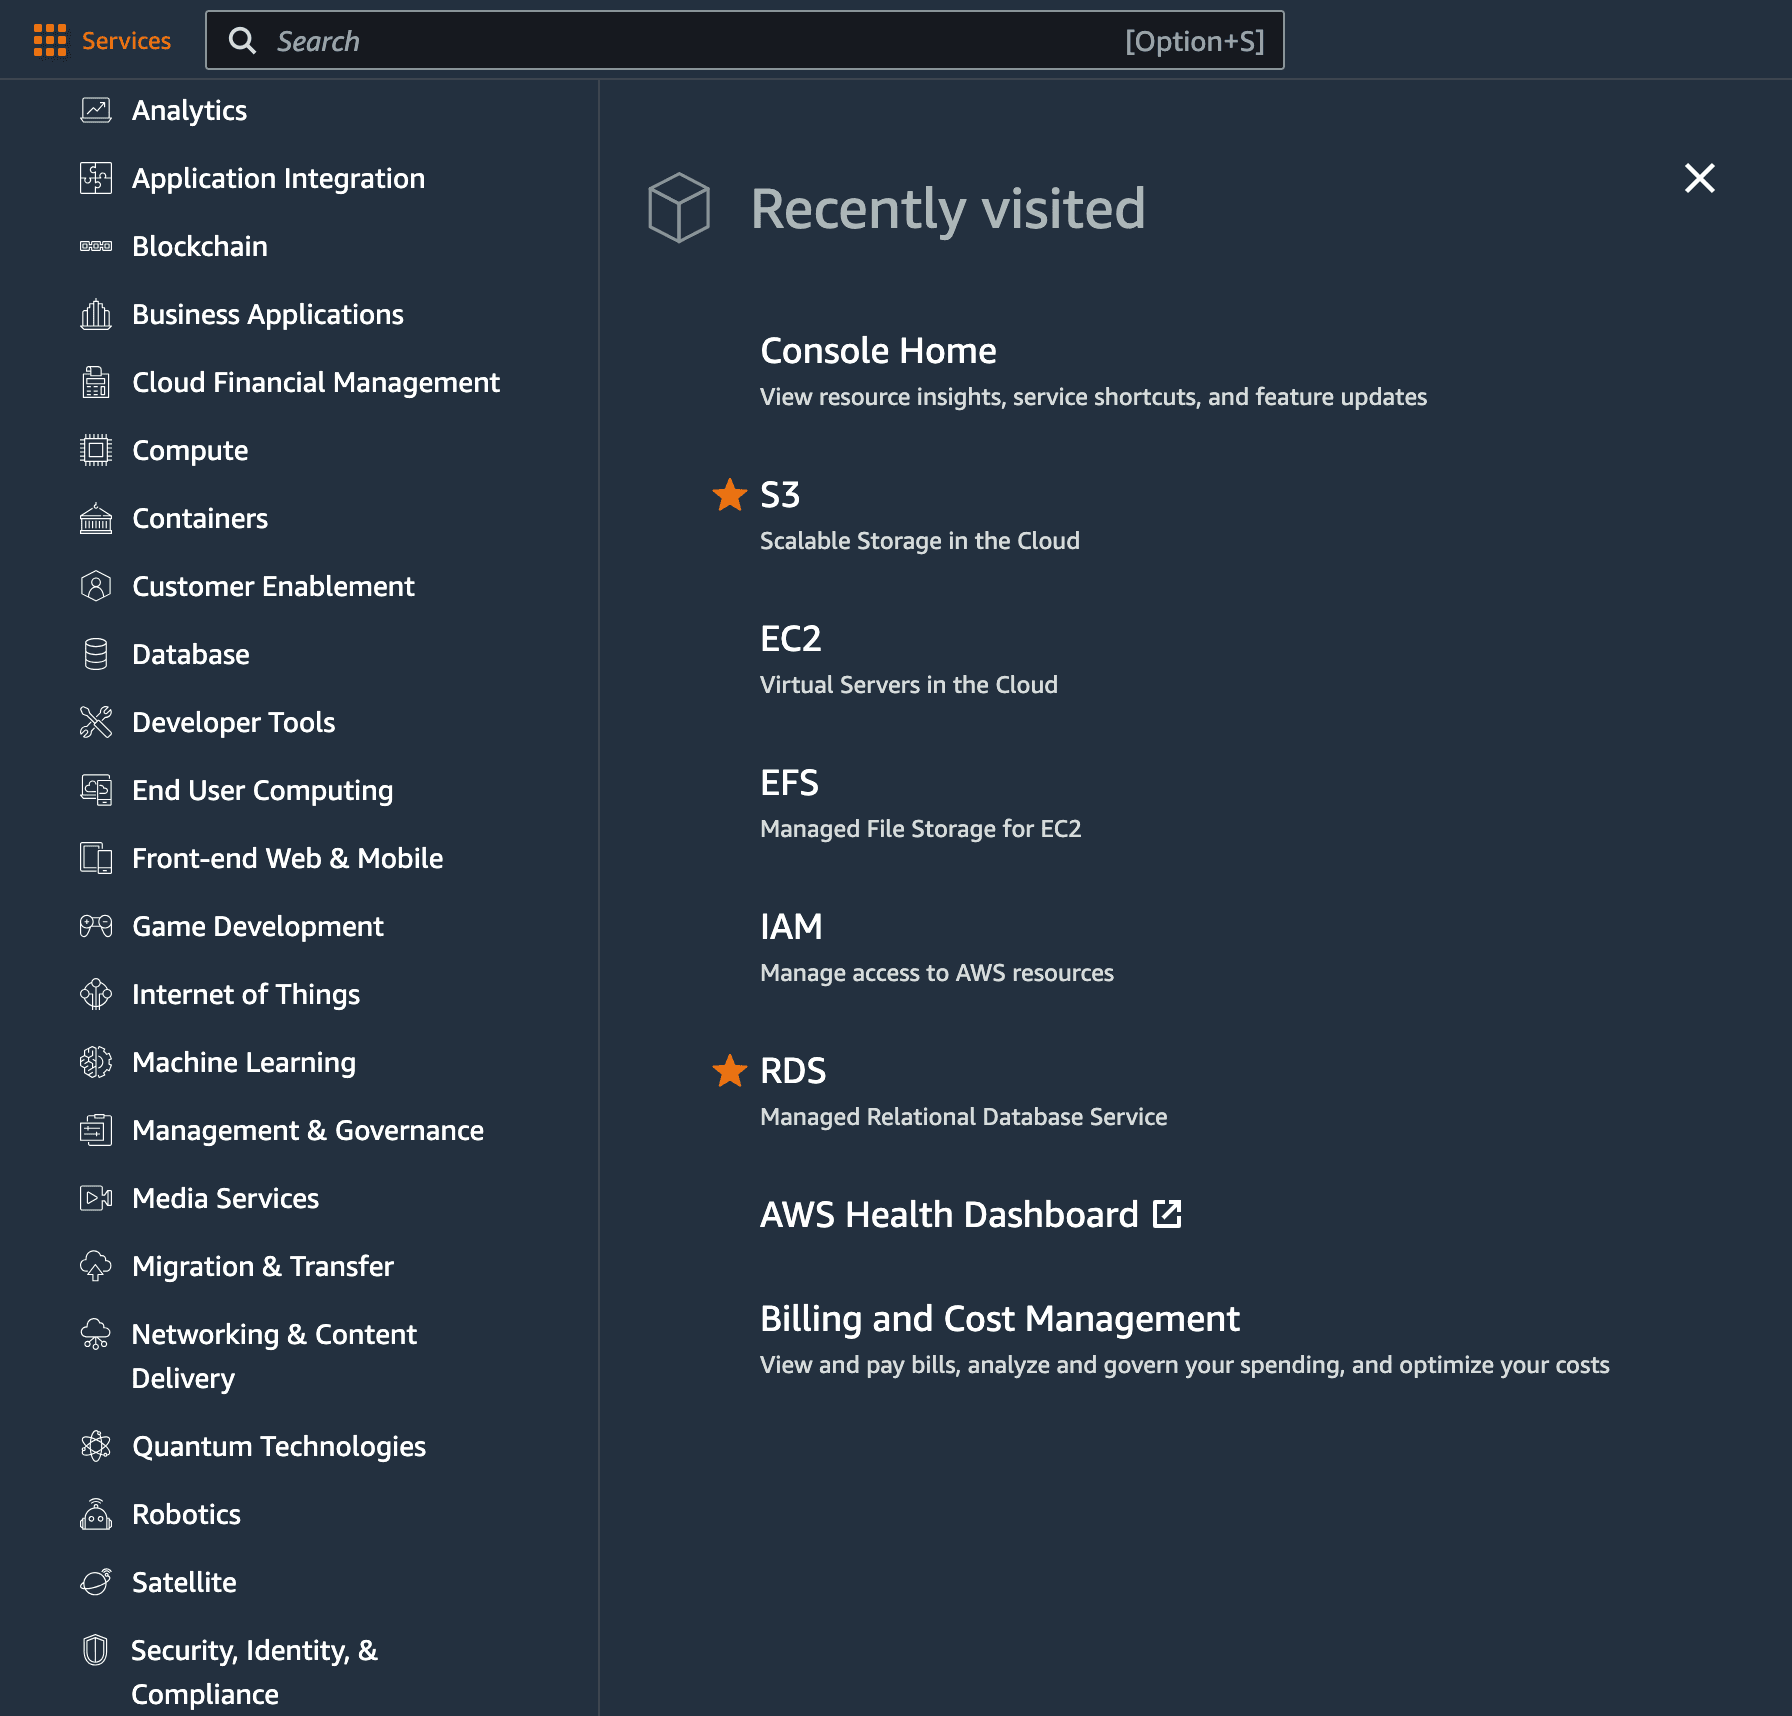
Task: Click the Database cylinder icon
Action: 96,654
